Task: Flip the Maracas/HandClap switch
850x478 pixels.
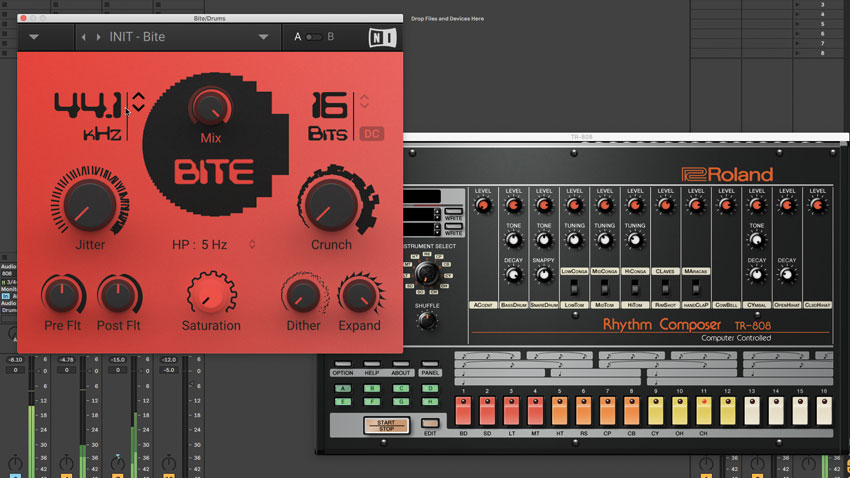Action: pos(696,287)
